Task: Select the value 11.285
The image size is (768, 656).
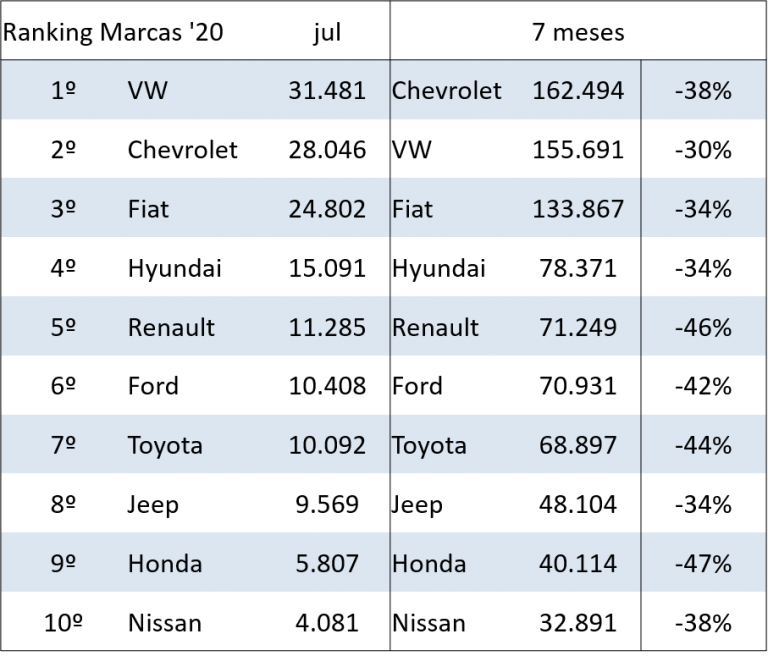Action: (327, 327)
